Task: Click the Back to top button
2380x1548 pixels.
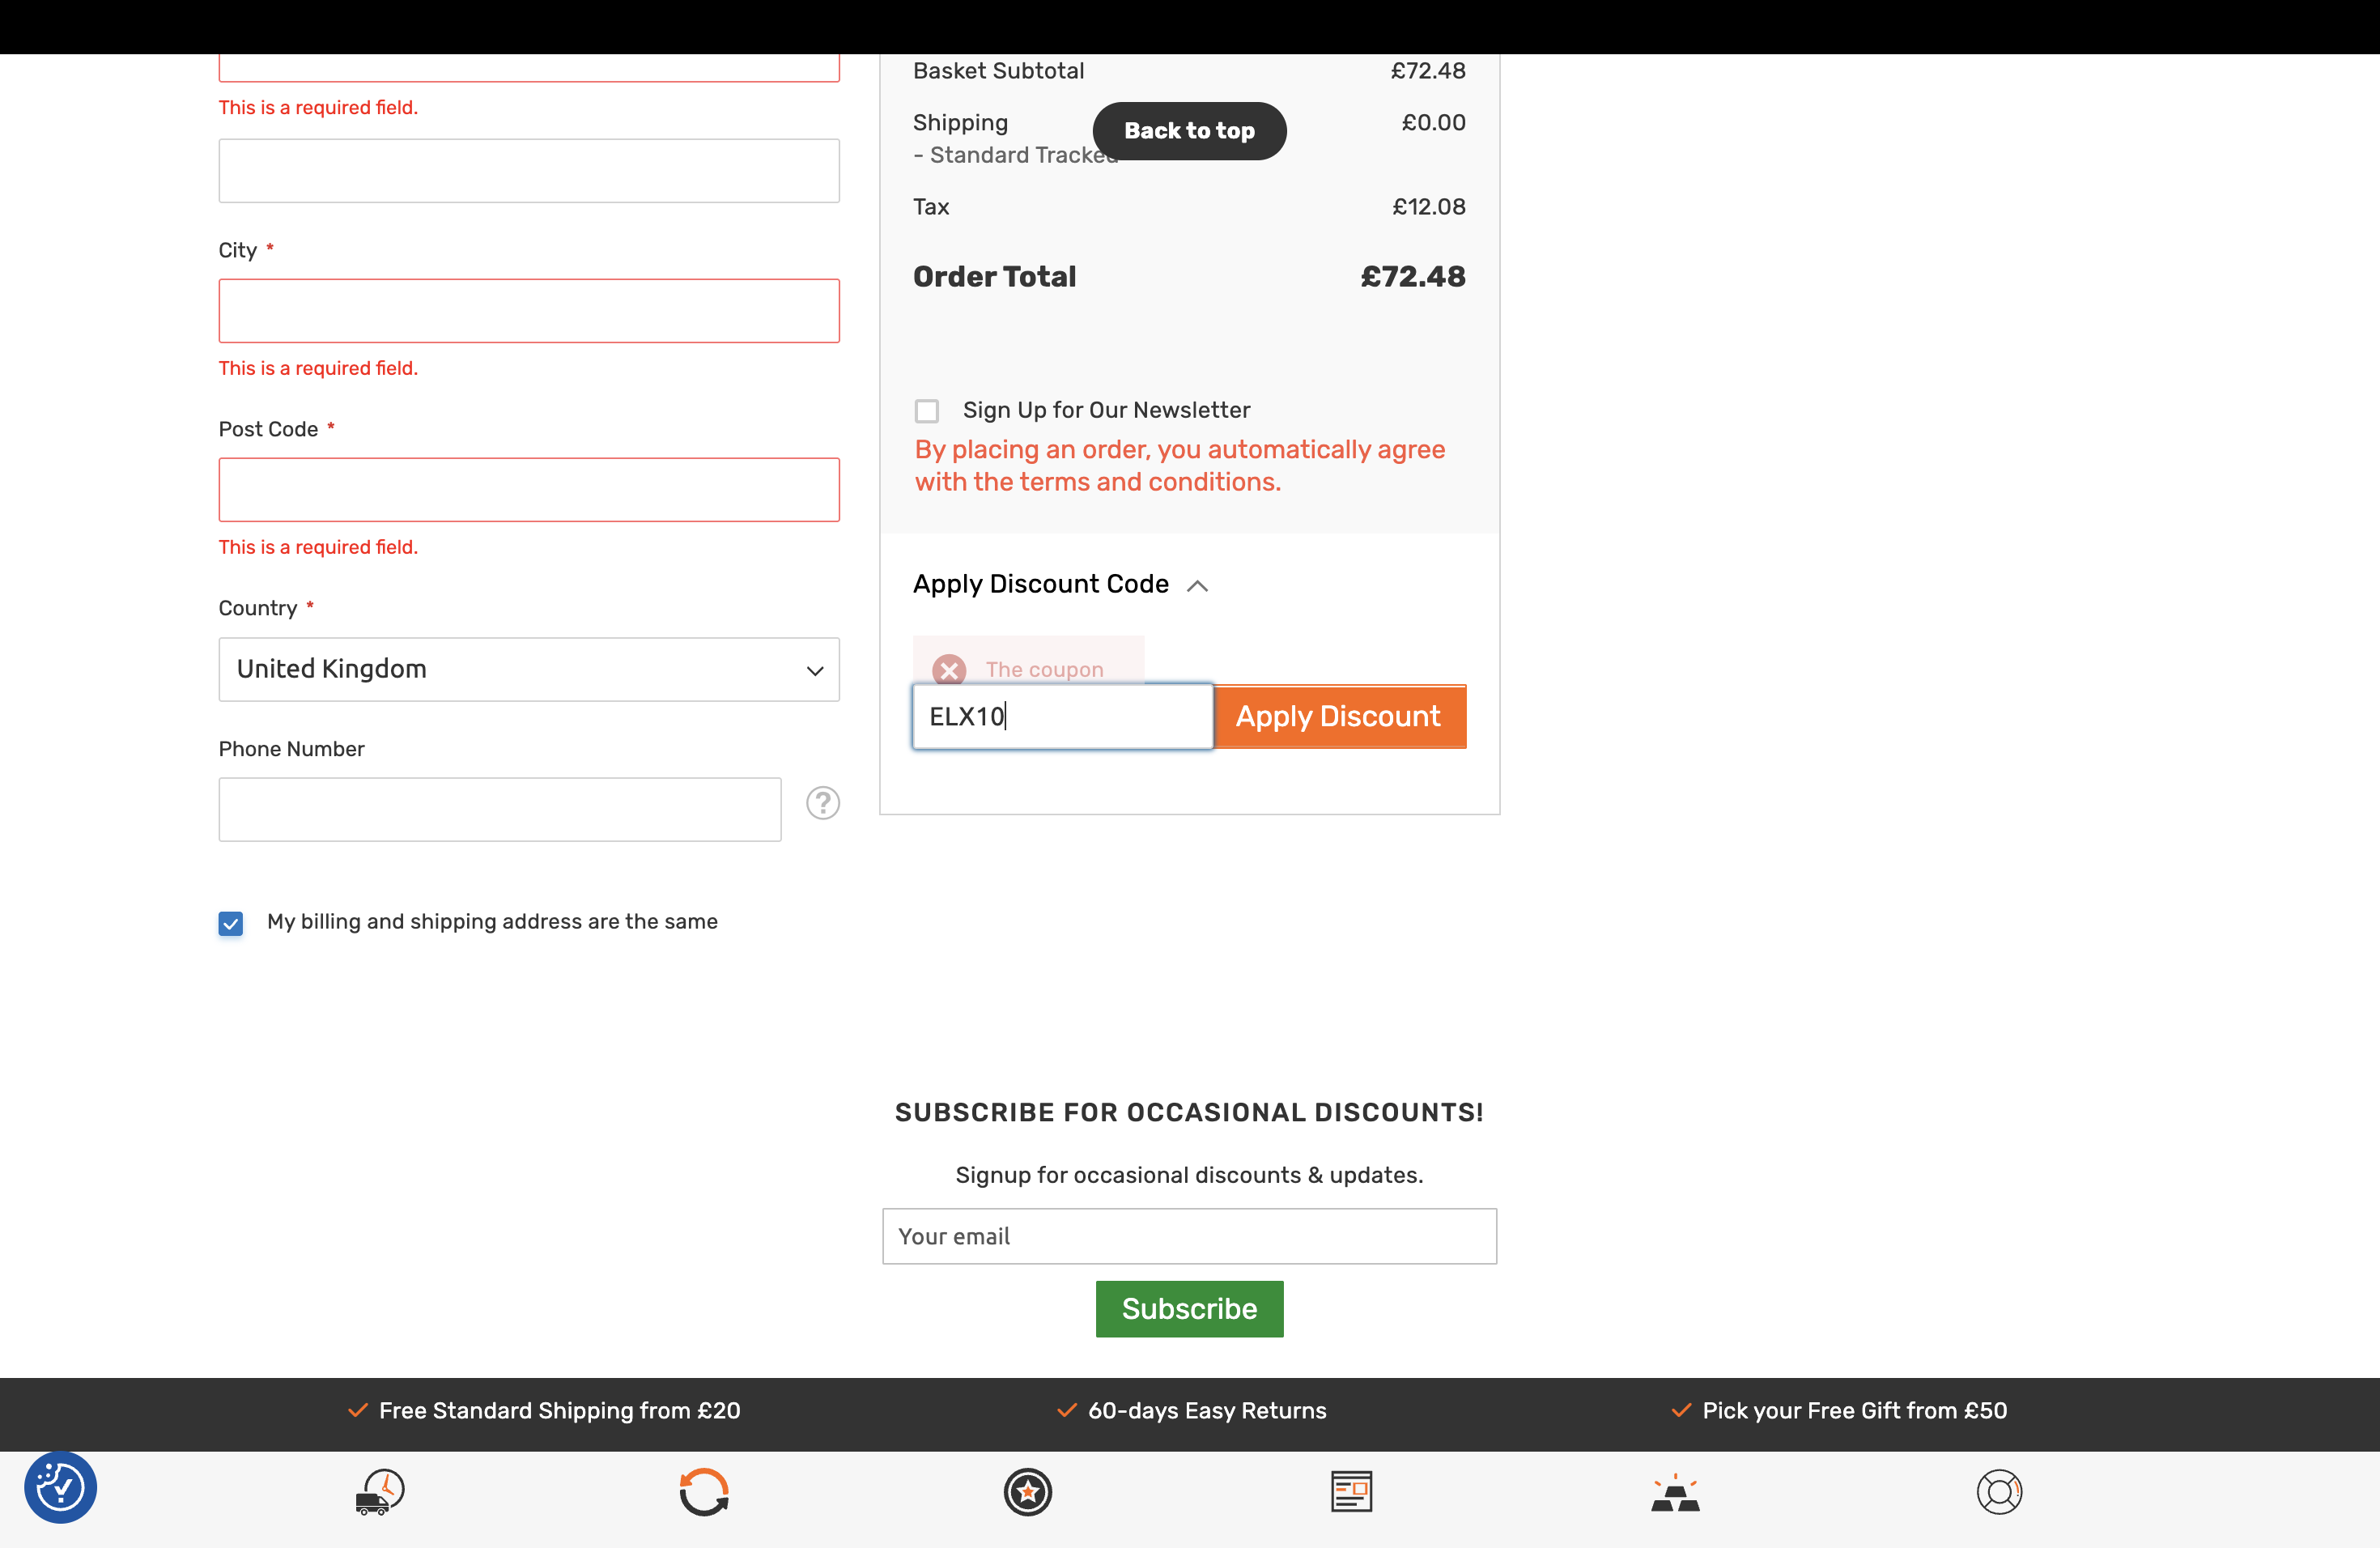Action: (1189, 131)
